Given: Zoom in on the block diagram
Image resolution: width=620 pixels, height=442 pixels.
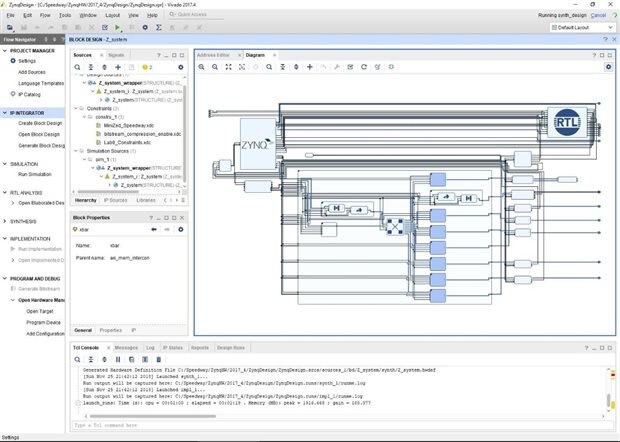Looking at the screenshot, I should 201,66.
